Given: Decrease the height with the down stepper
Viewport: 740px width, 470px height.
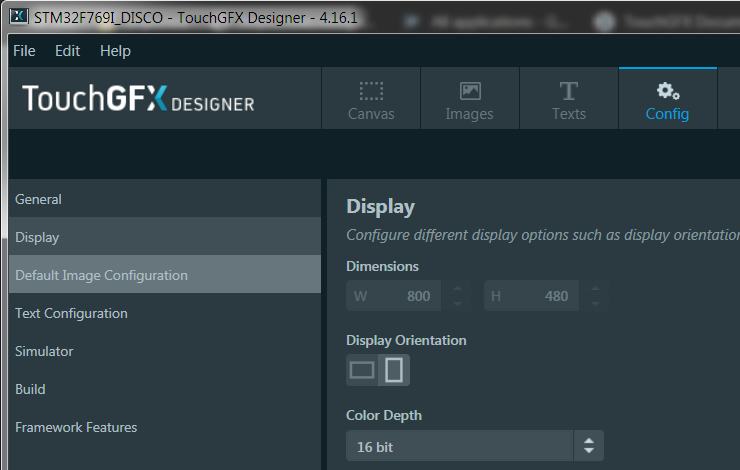Looking at the screenshot, I should (595, 303).
